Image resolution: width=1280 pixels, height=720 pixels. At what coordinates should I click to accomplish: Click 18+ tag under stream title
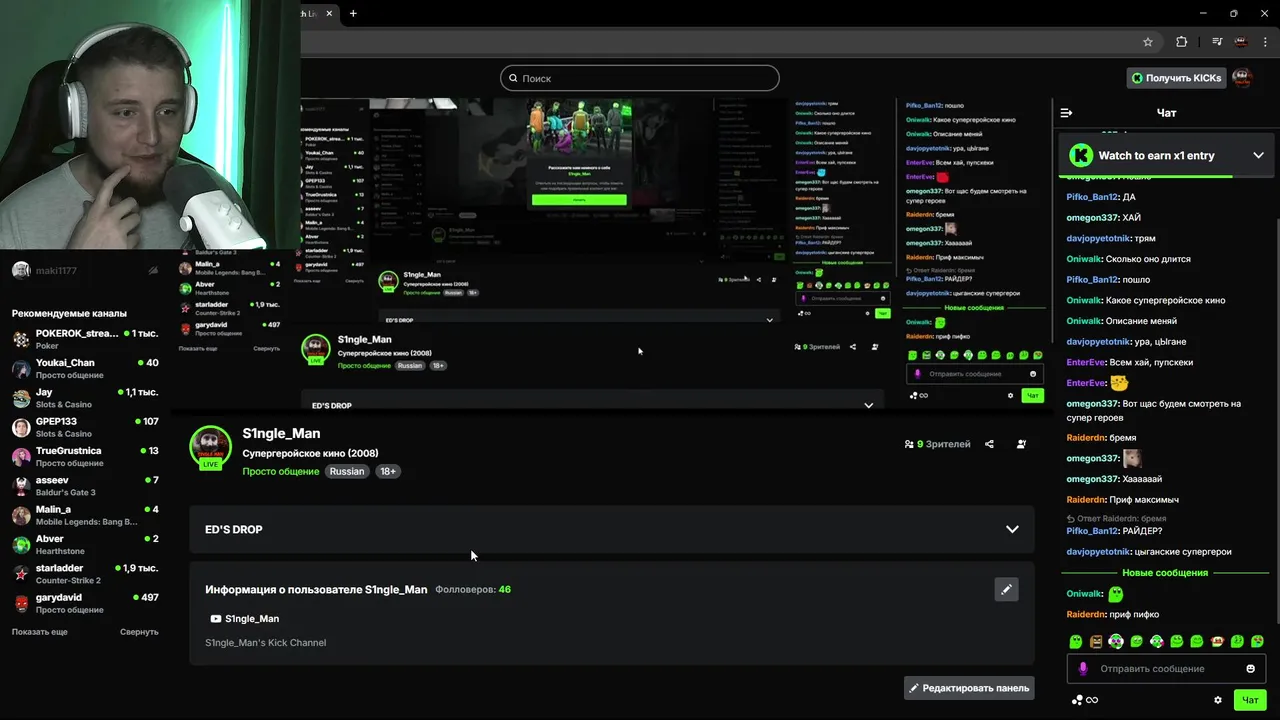click(x=388, y=471)
